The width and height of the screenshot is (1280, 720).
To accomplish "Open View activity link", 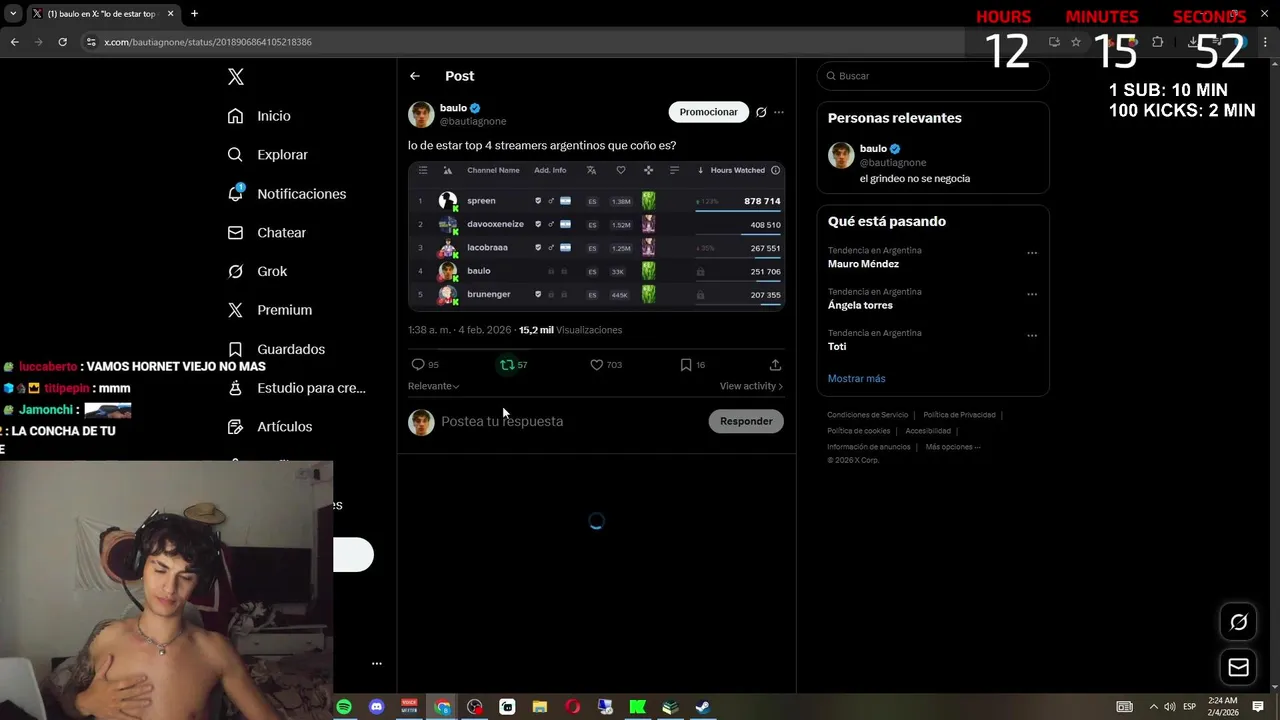I will pyautogui.click(x=751, y=386).
